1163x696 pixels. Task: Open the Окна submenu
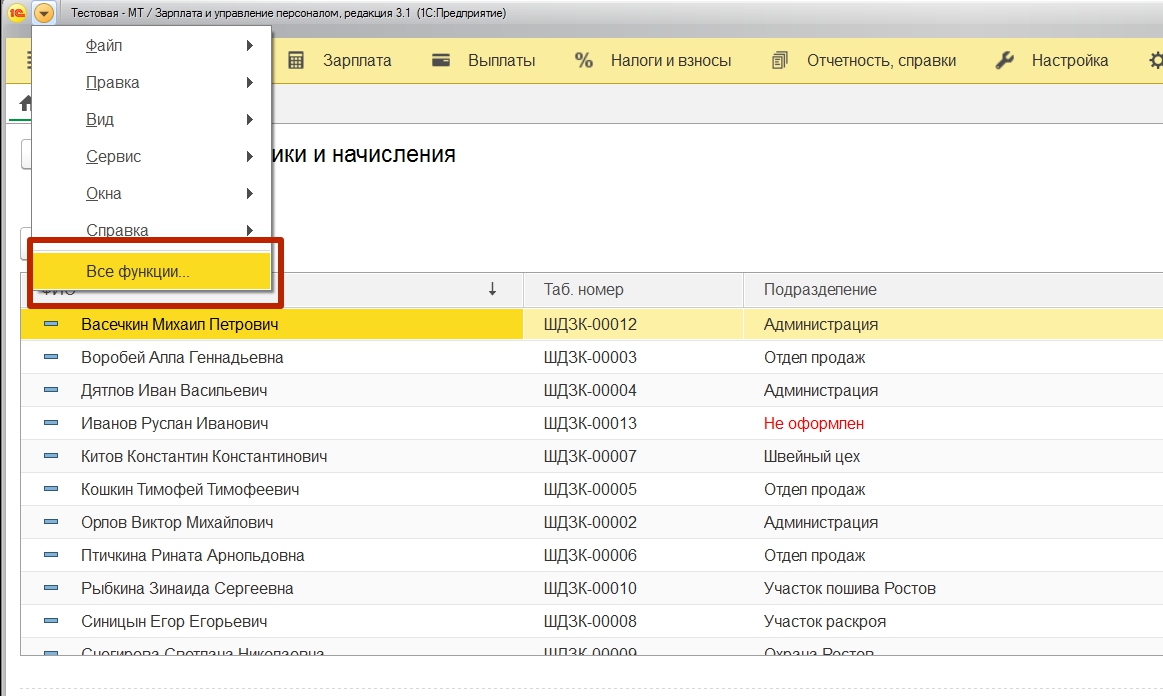[x=152, y=194]
